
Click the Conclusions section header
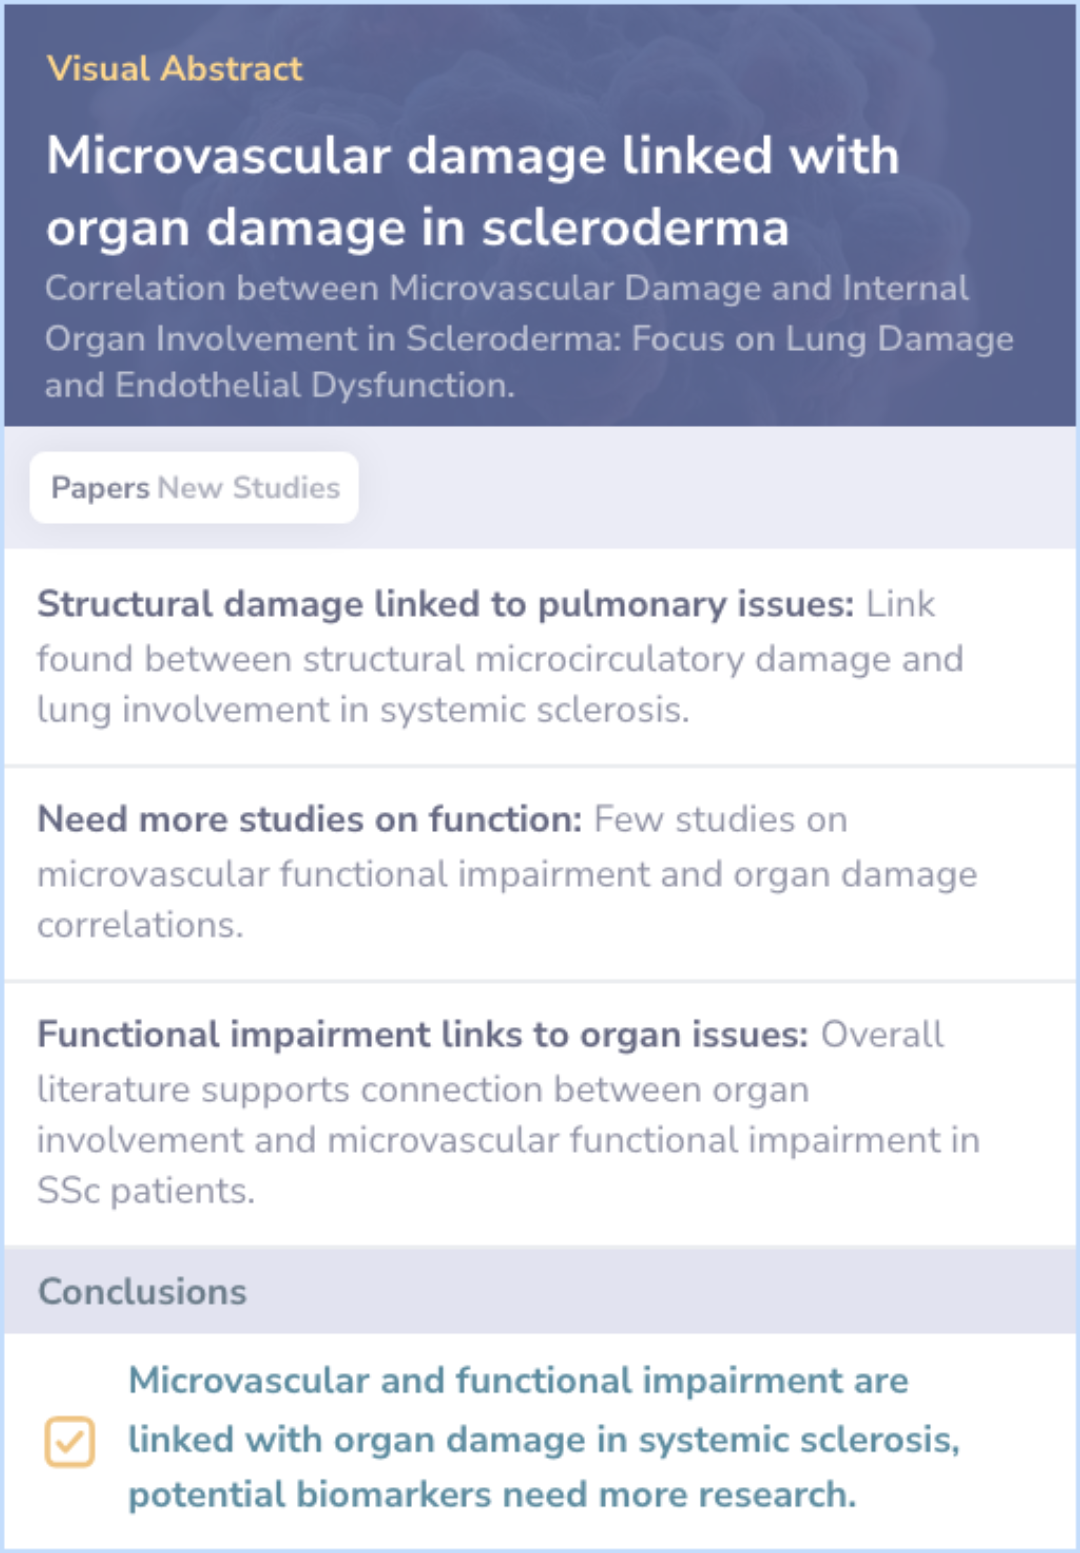(142, 1291)
